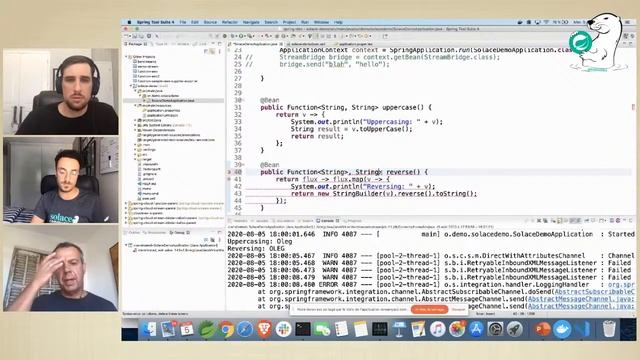
Task: Collapse the reverse() code fold at line 39
Action: pyautogui.click(x=244, y=165)
